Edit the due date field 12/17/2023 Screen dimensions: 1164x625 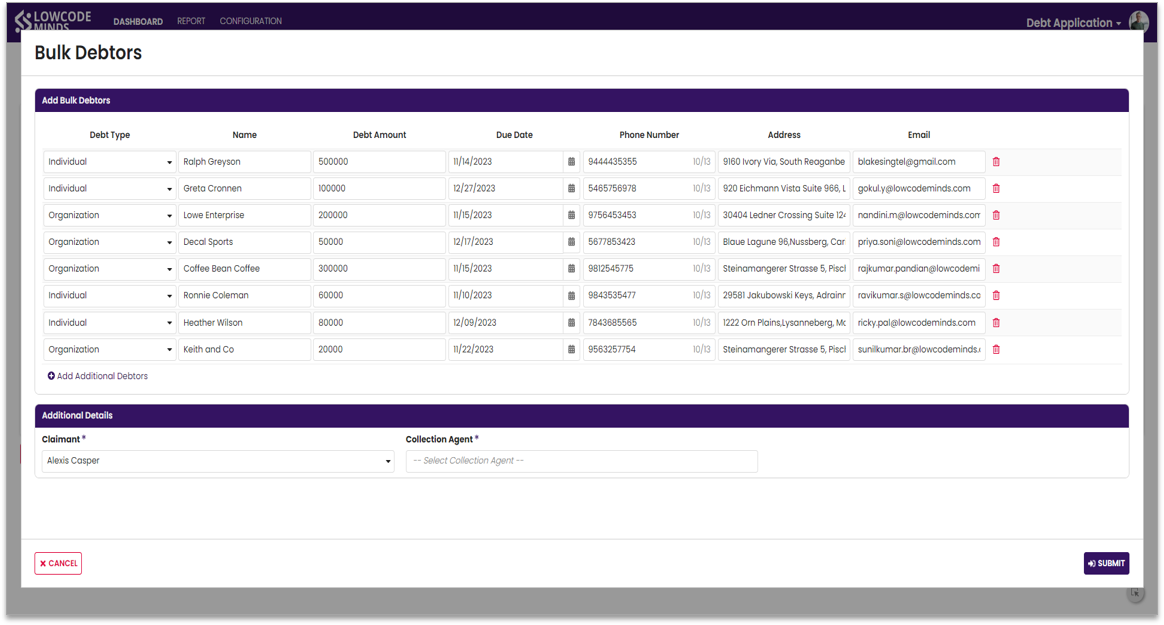click(x=506, y=242)
